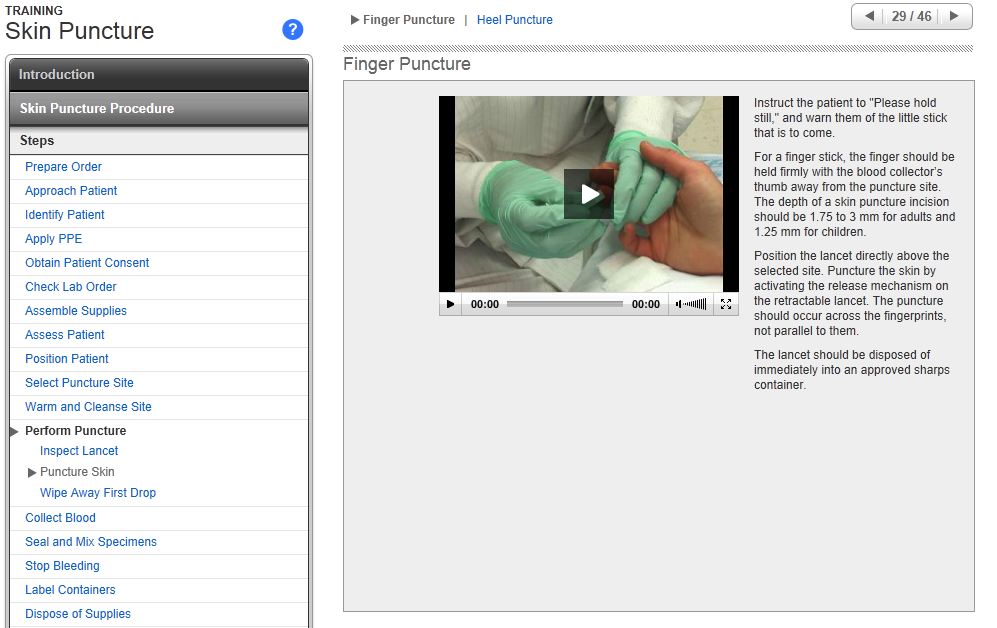Go to the next page arrow

954,16
